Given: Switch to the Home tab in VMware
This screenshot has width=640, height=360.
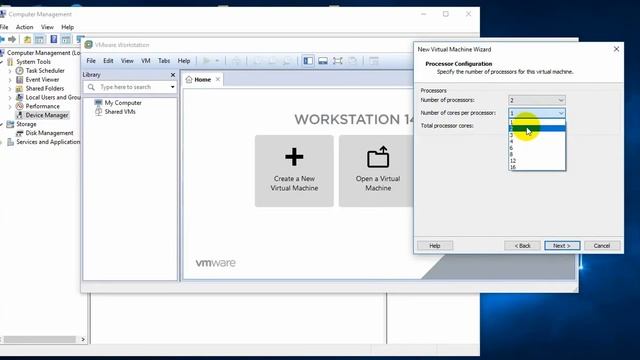Looking at the screenshot, I should [x=202, y=80].
